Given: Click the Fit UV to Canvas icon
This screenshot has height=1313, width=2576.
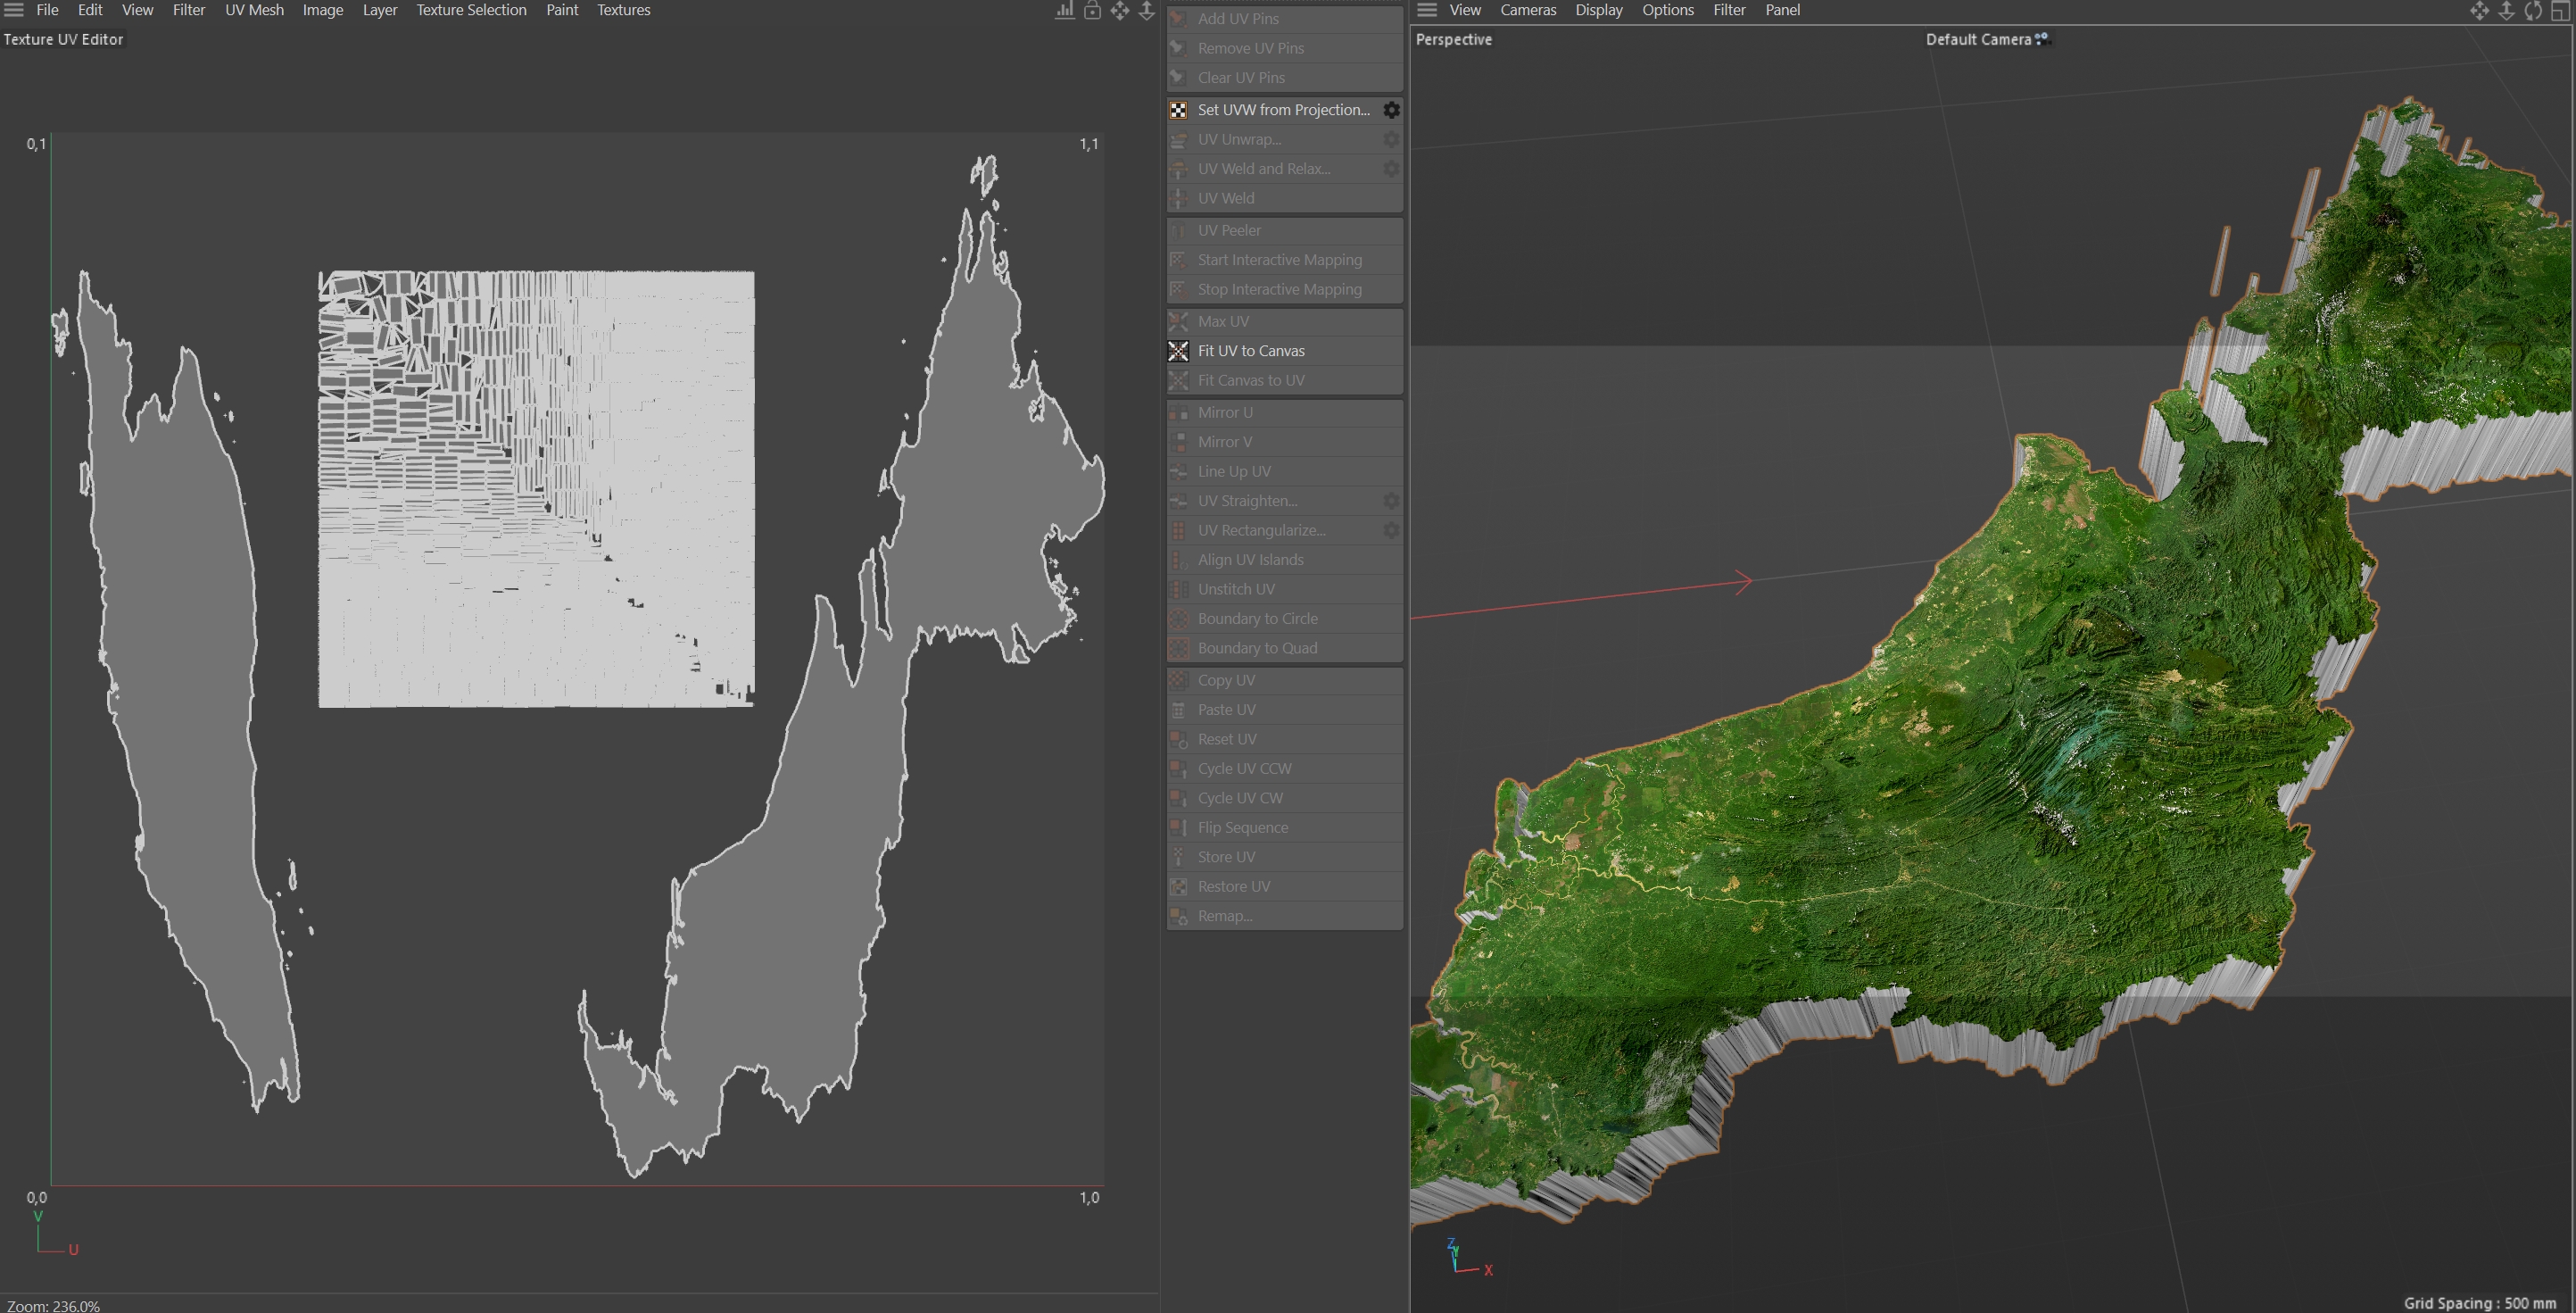Looking at the screenshot, I should pos(1178,351).
